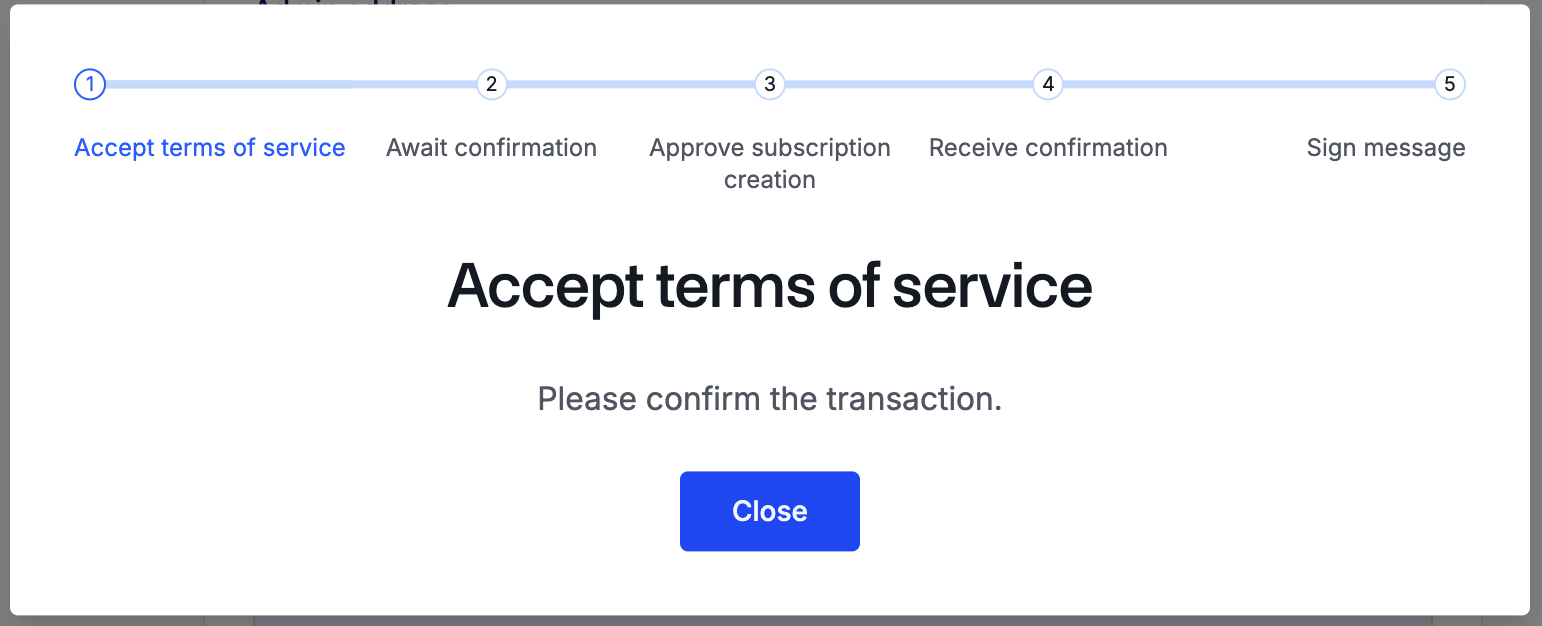The height and width of the screenshot is (626, 1542).
Task: Click the "Please confirm the transaction." text
Action: (769, 399)
